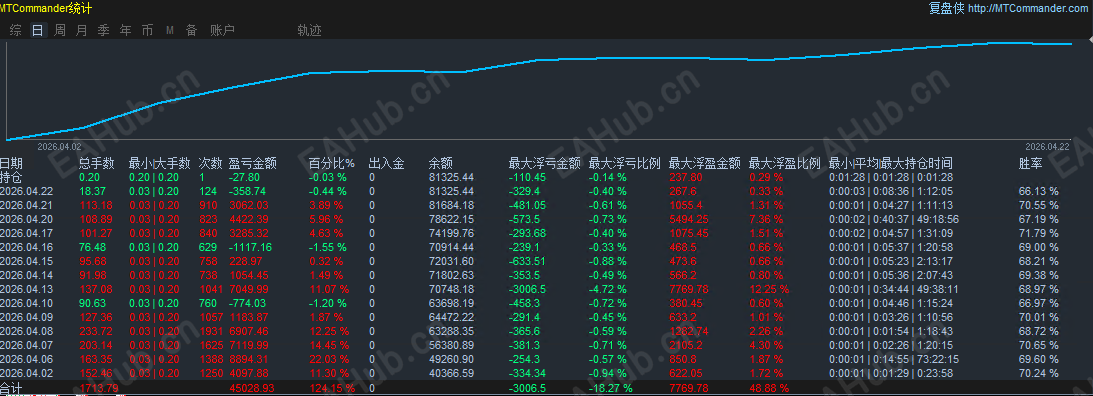1093x396 pixels.
Task: Switch to the 季 quarterly tab
Action: pos(103,30)
